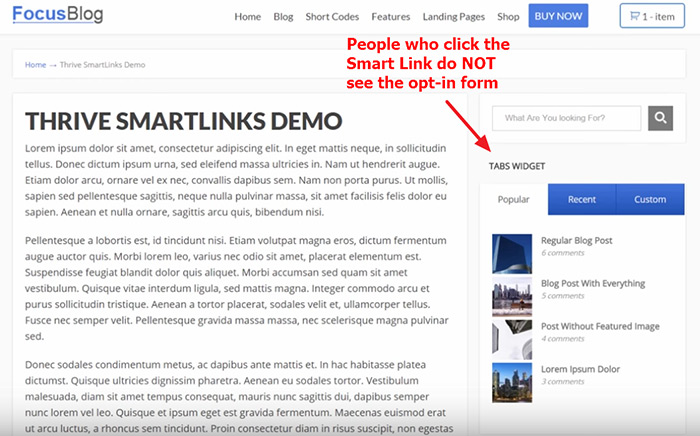Click the Shop navigation item
The height and width of the screenshot is (436, 700).
point(508,17)
